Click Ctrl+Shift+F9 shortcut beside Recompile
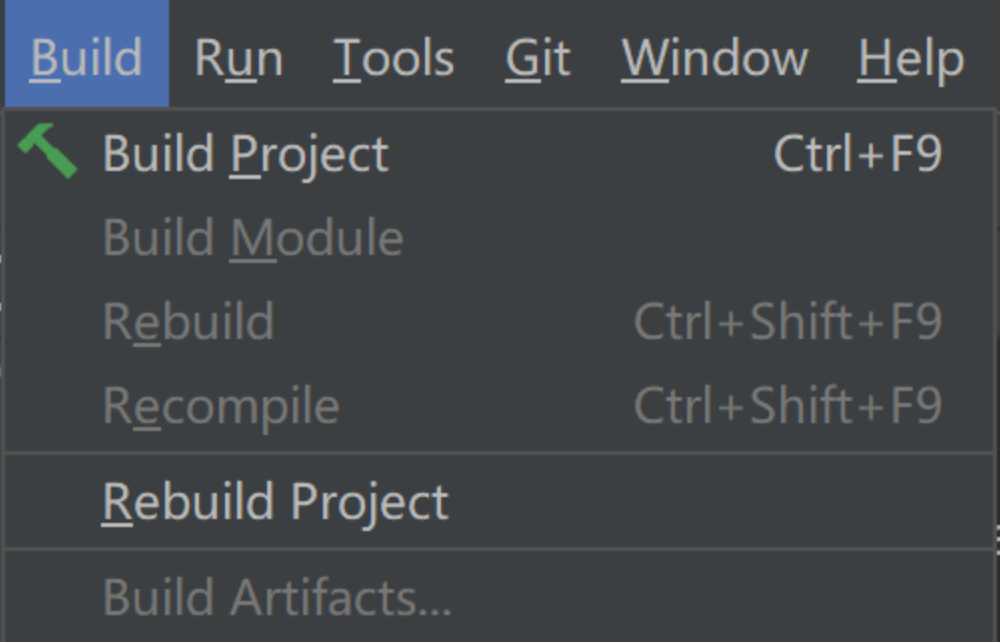Viewport: 1000px width, 642px height. click(x=787, y=407)
